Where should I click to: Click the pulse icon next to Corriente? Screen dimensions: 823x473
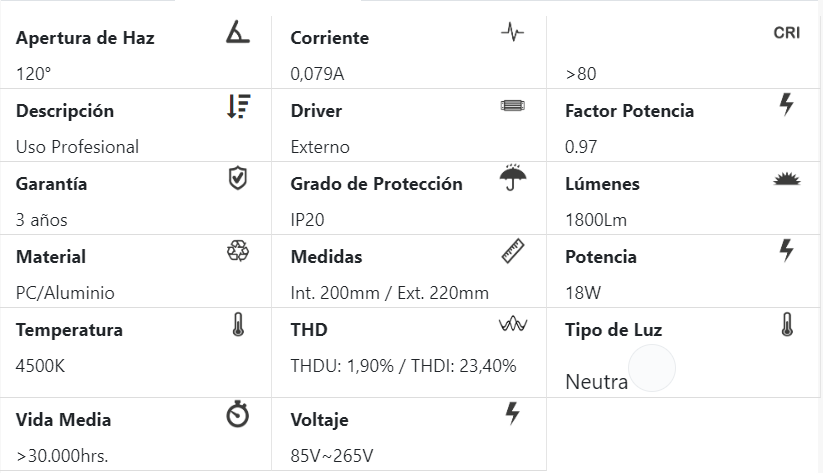click(512, 33)
